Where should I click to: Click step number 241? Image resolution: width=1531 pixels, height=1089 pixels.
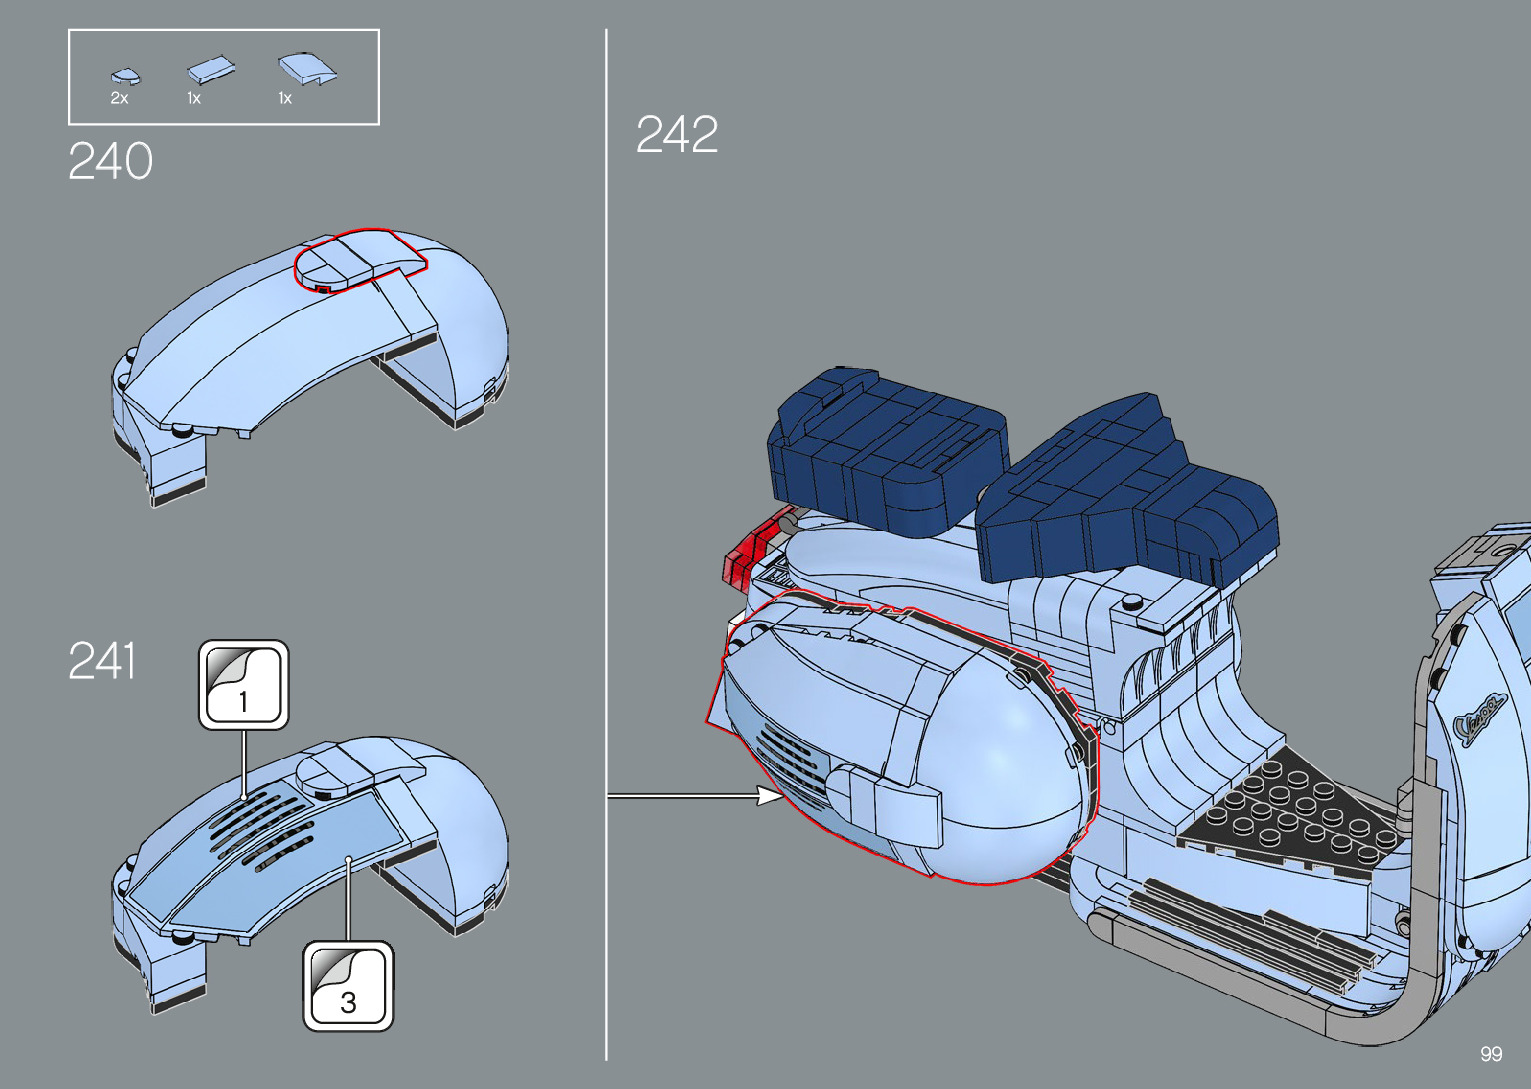[x=101, y=662]
